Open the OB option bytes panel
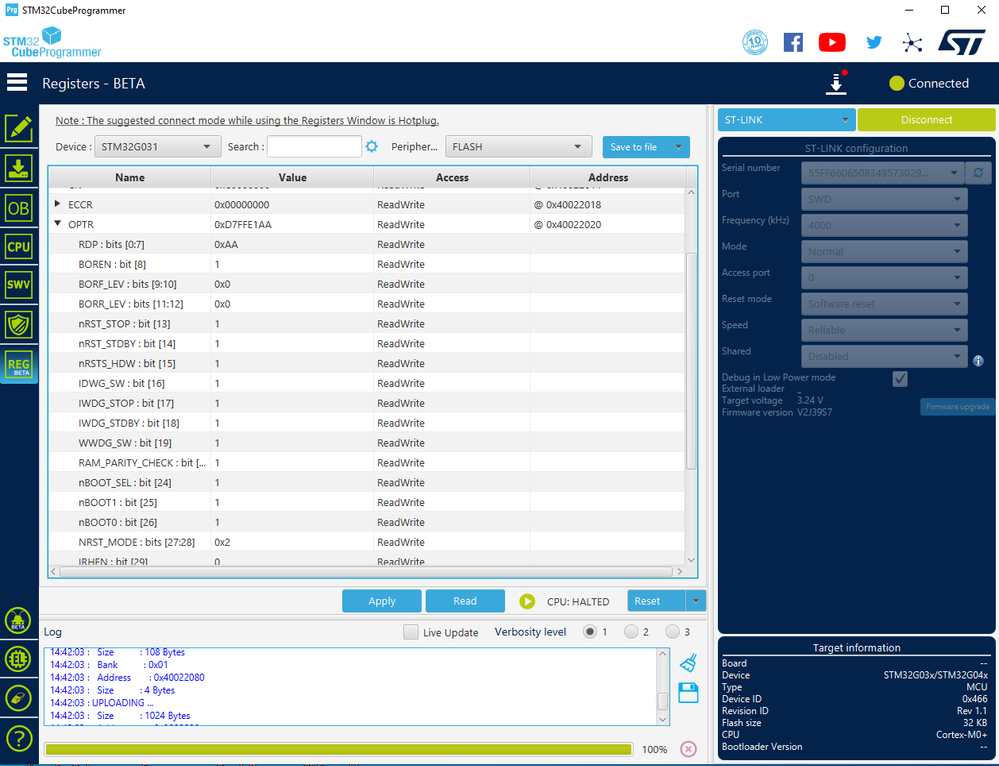This screenshot has width=999, height=766. (x=18, y=208)
